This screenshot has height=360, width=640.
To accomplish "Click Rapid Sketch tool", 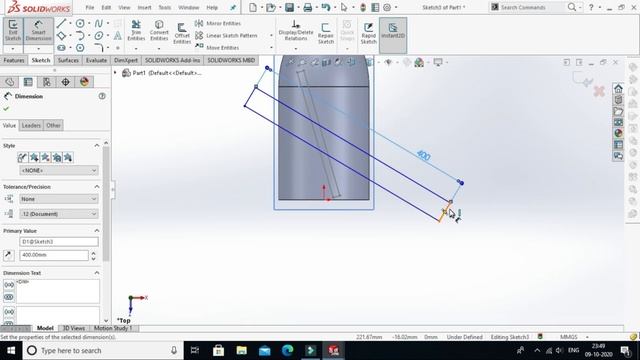I will tap(369, 33).
